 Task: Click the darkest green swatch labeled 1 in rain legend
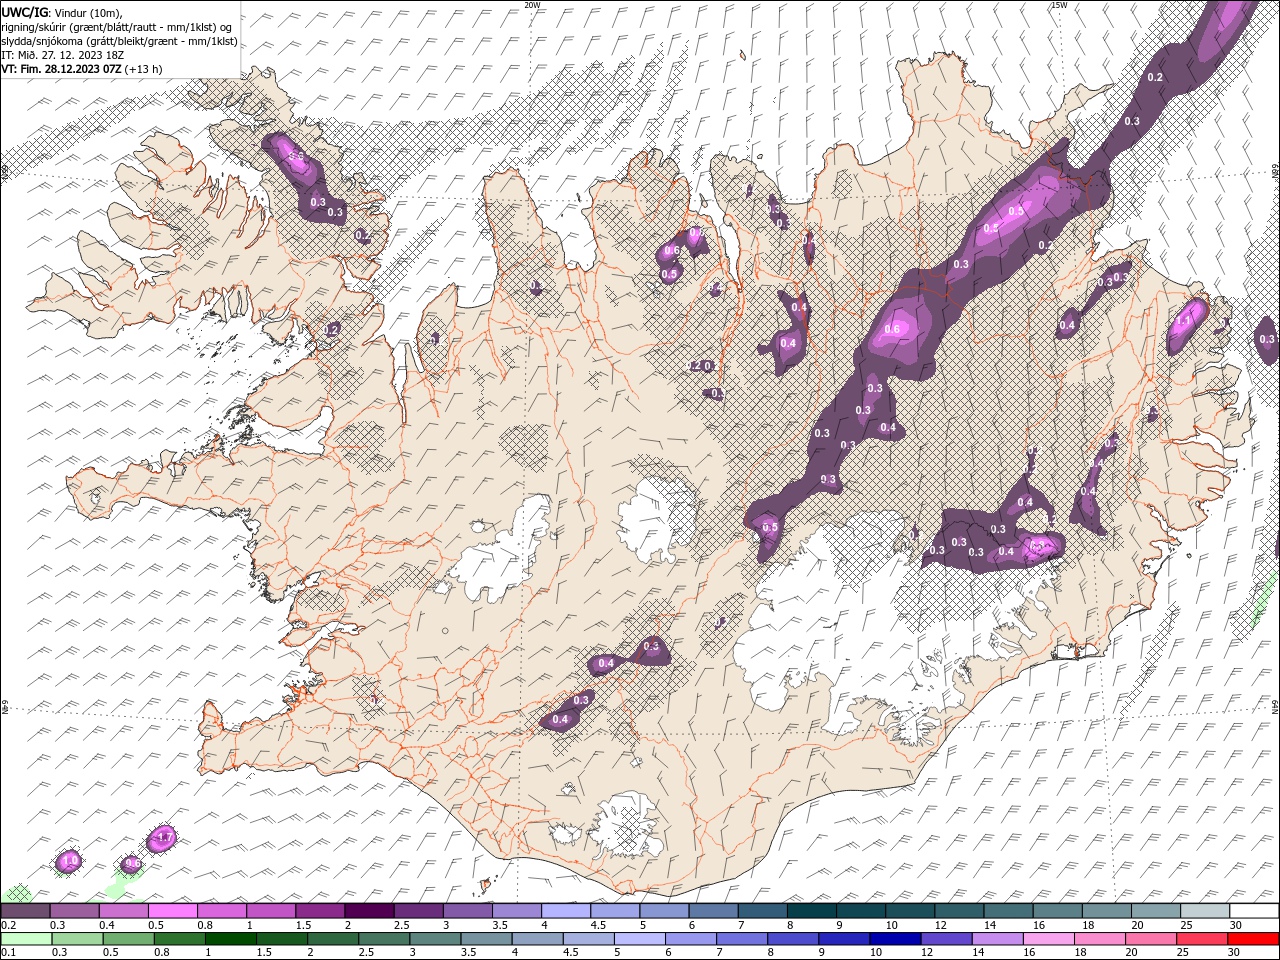231,939
